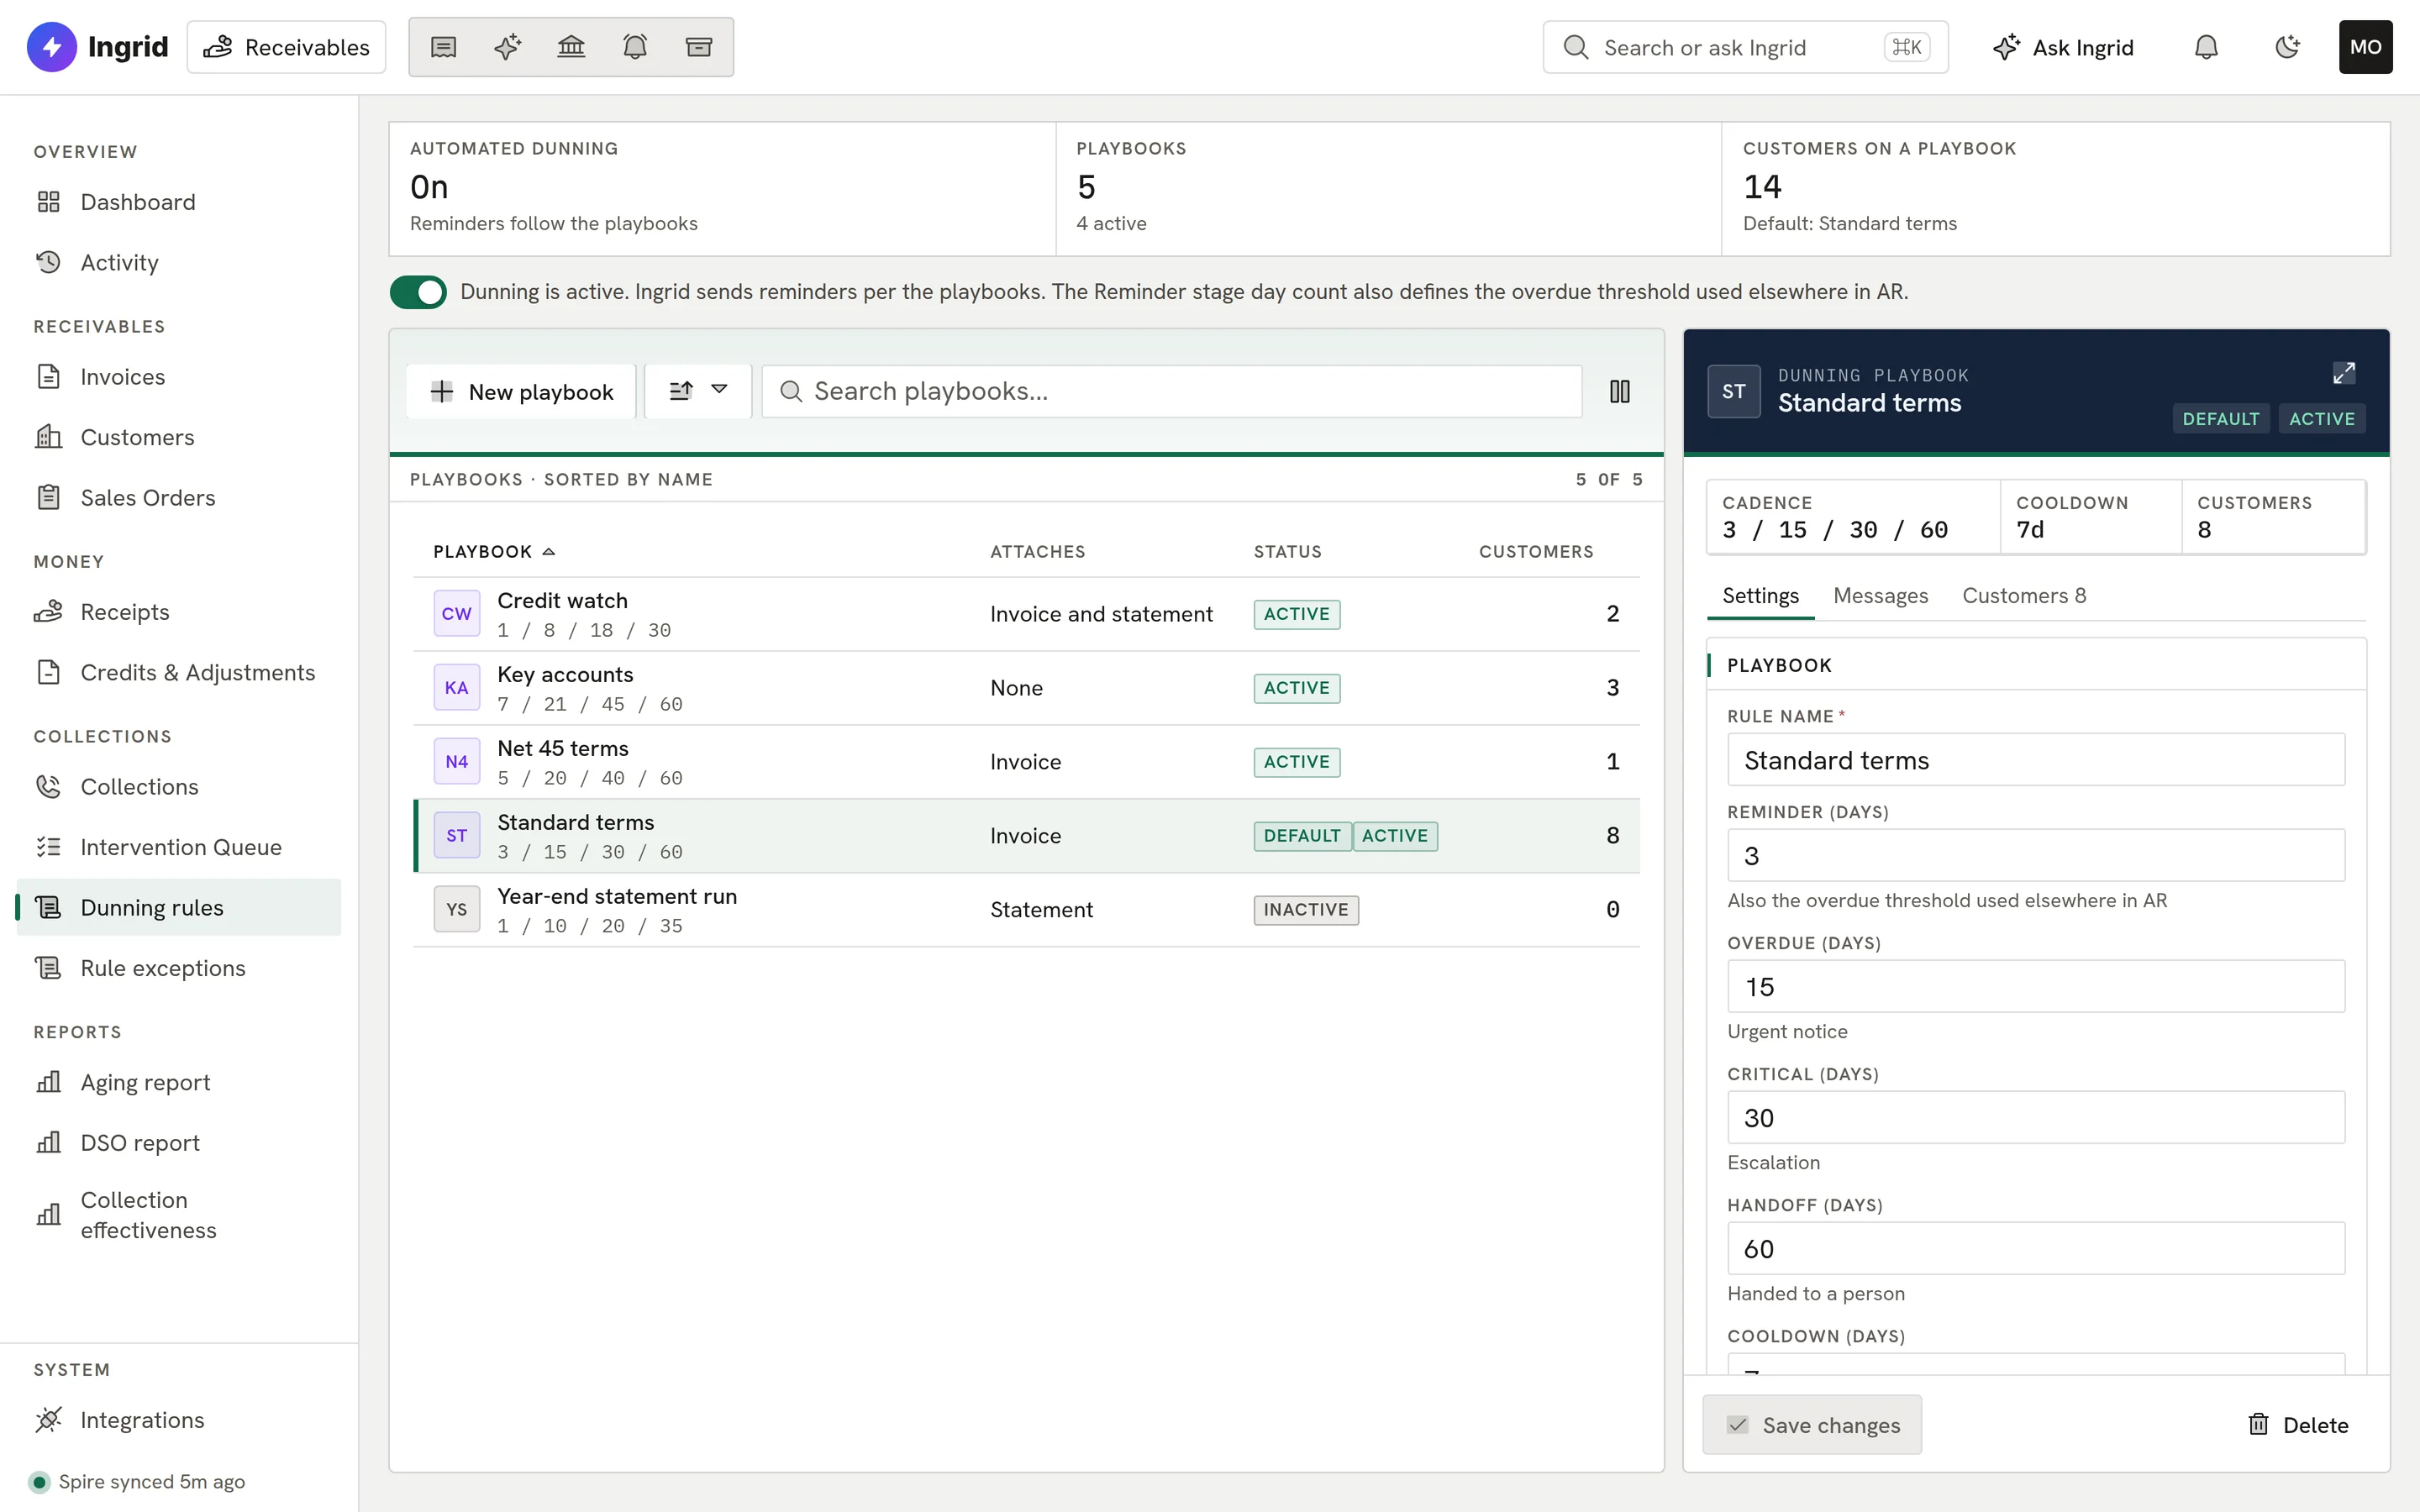Turn off the automated dunning switch
This screenshot has height=1512, width=2420.
418,292
